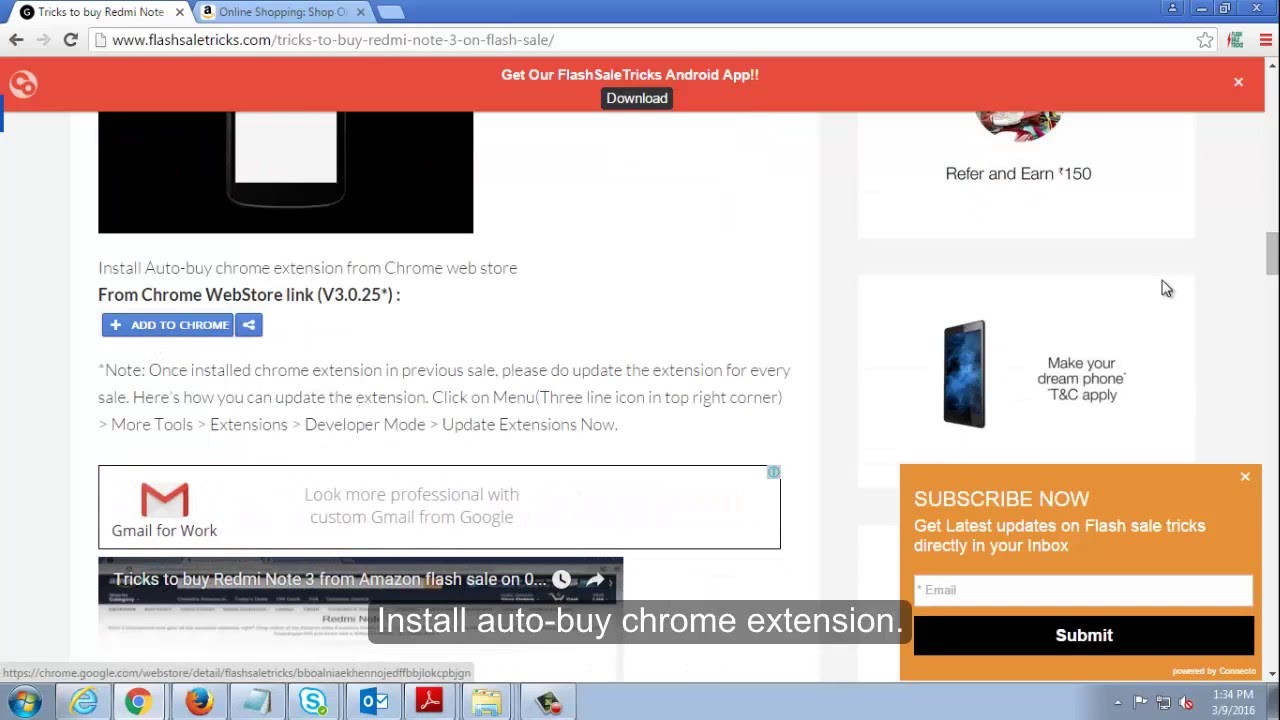Open Skype from the taskbar

click(314, 702)
